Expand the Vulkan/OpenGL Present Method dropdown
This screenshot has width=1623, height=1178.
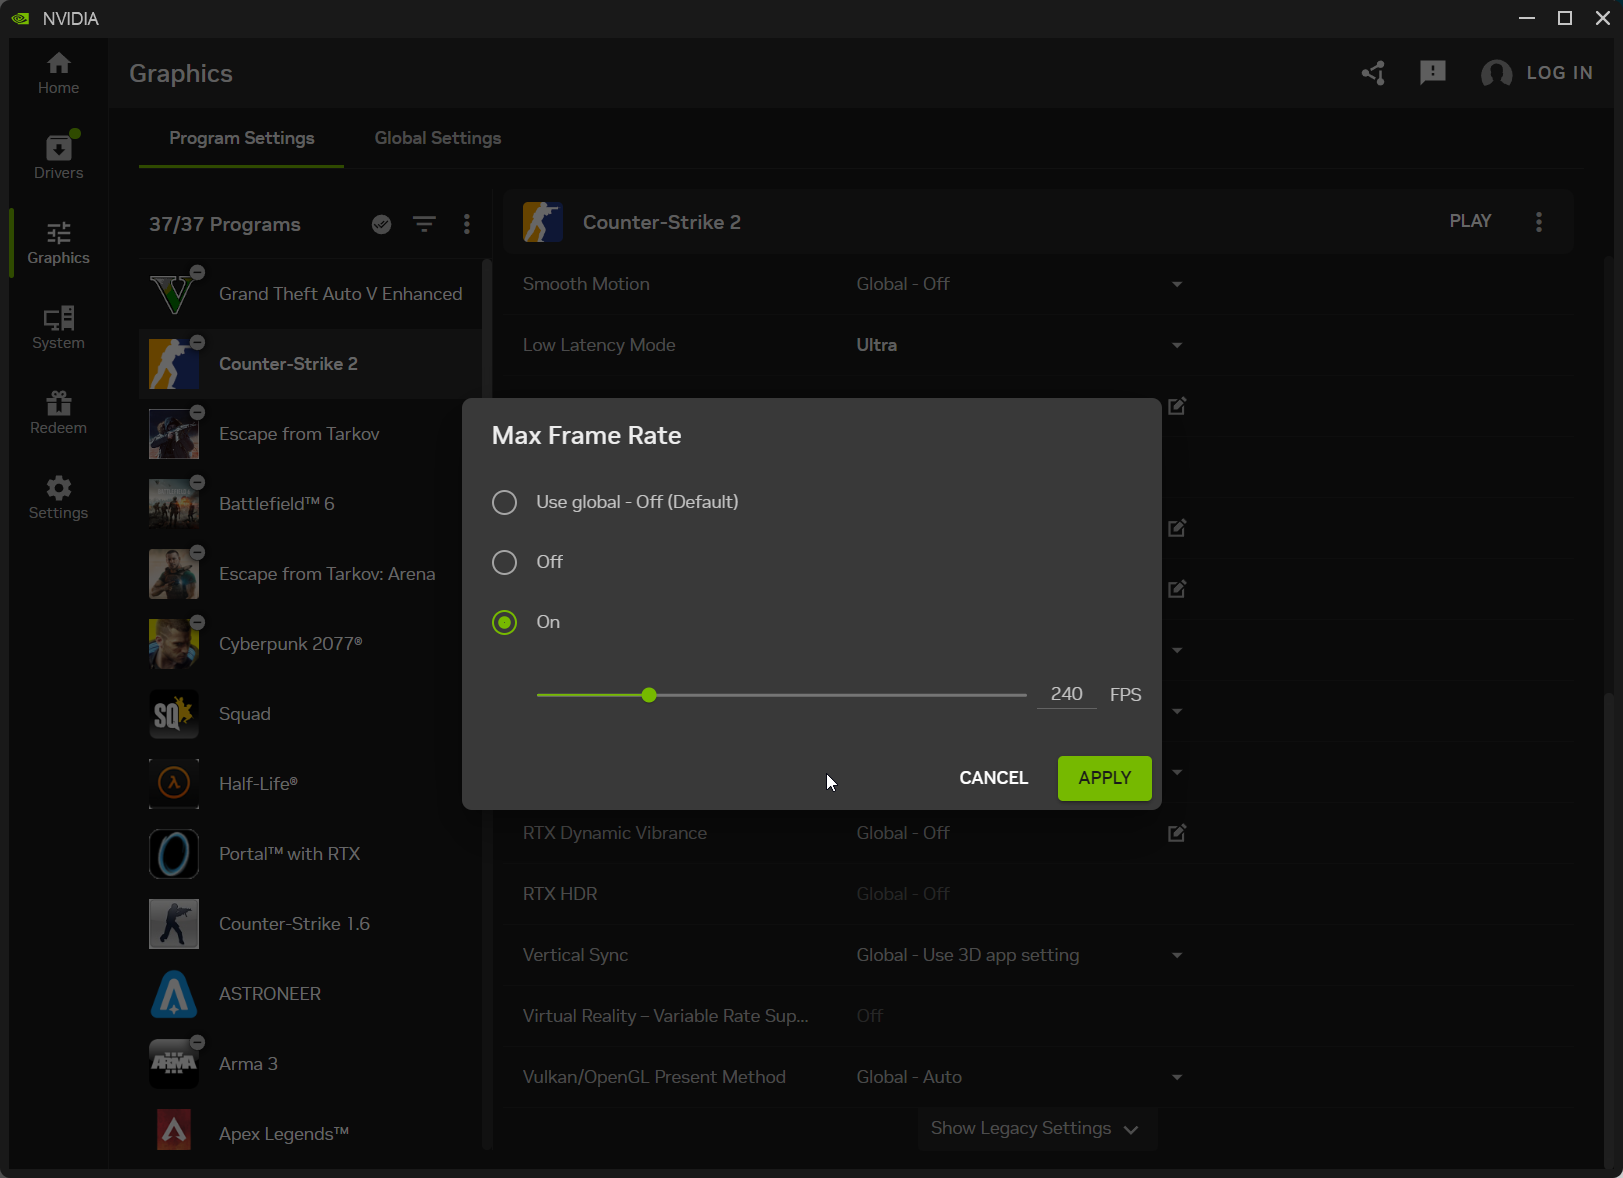point(1177,1078)
